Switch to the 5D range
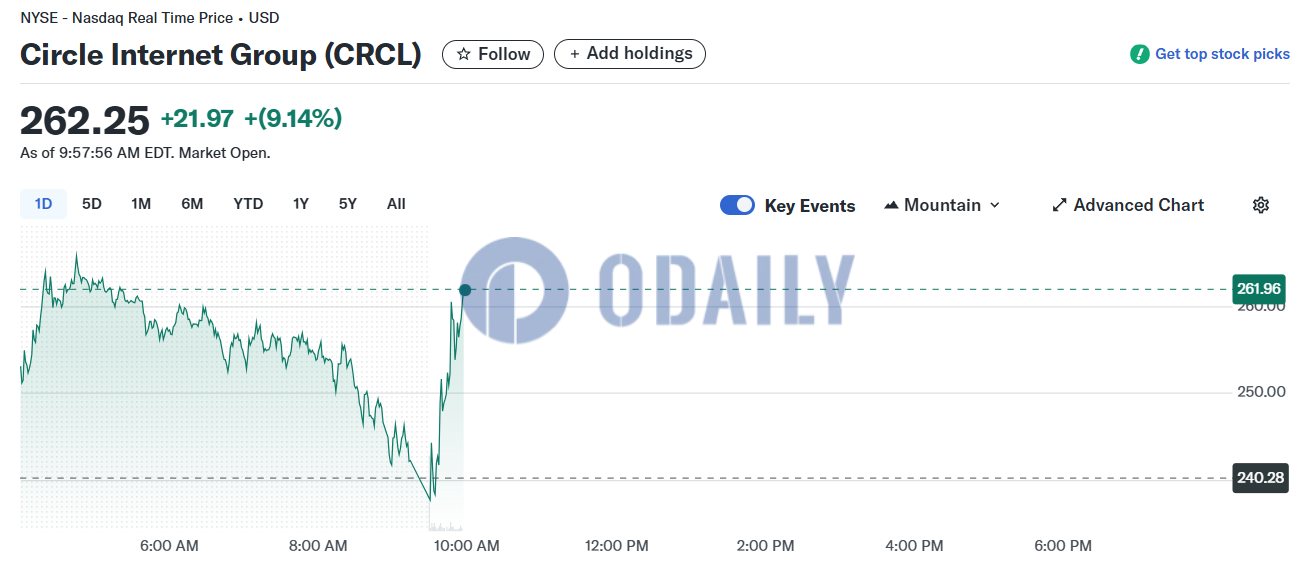 point(92,204)
